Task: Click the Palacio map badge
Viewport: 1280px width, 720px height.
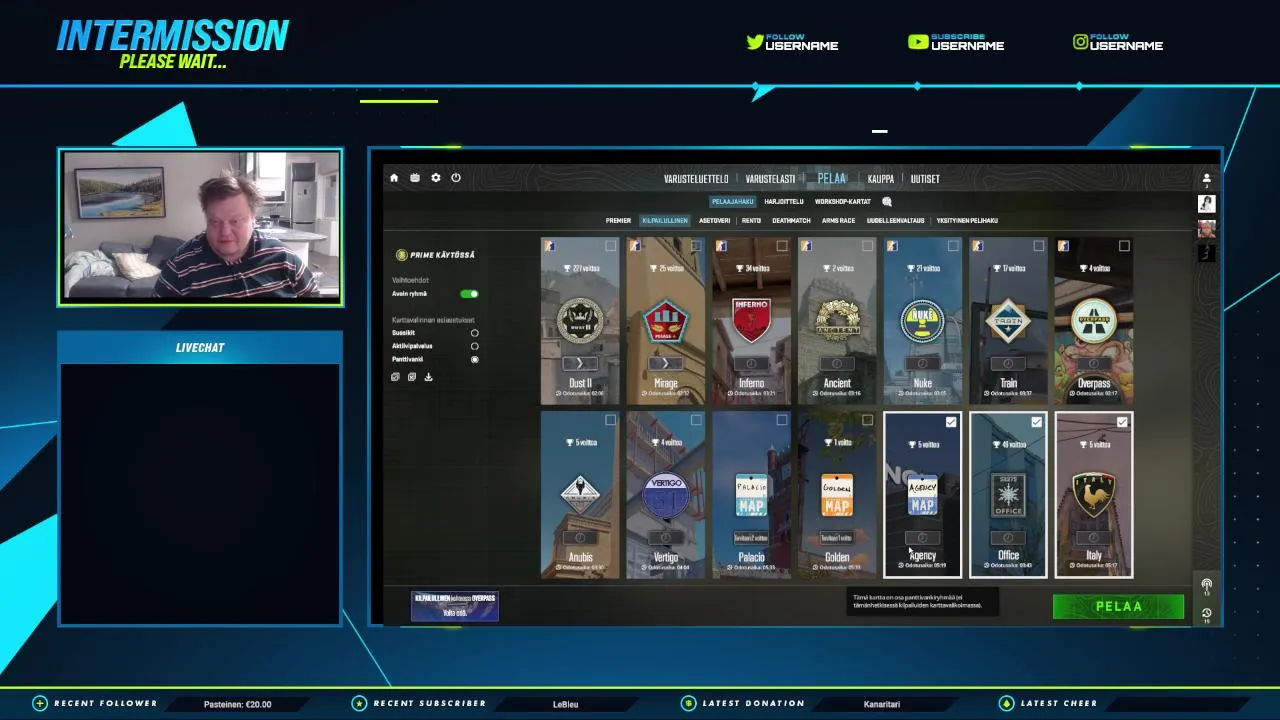Action: click(751, 495)
